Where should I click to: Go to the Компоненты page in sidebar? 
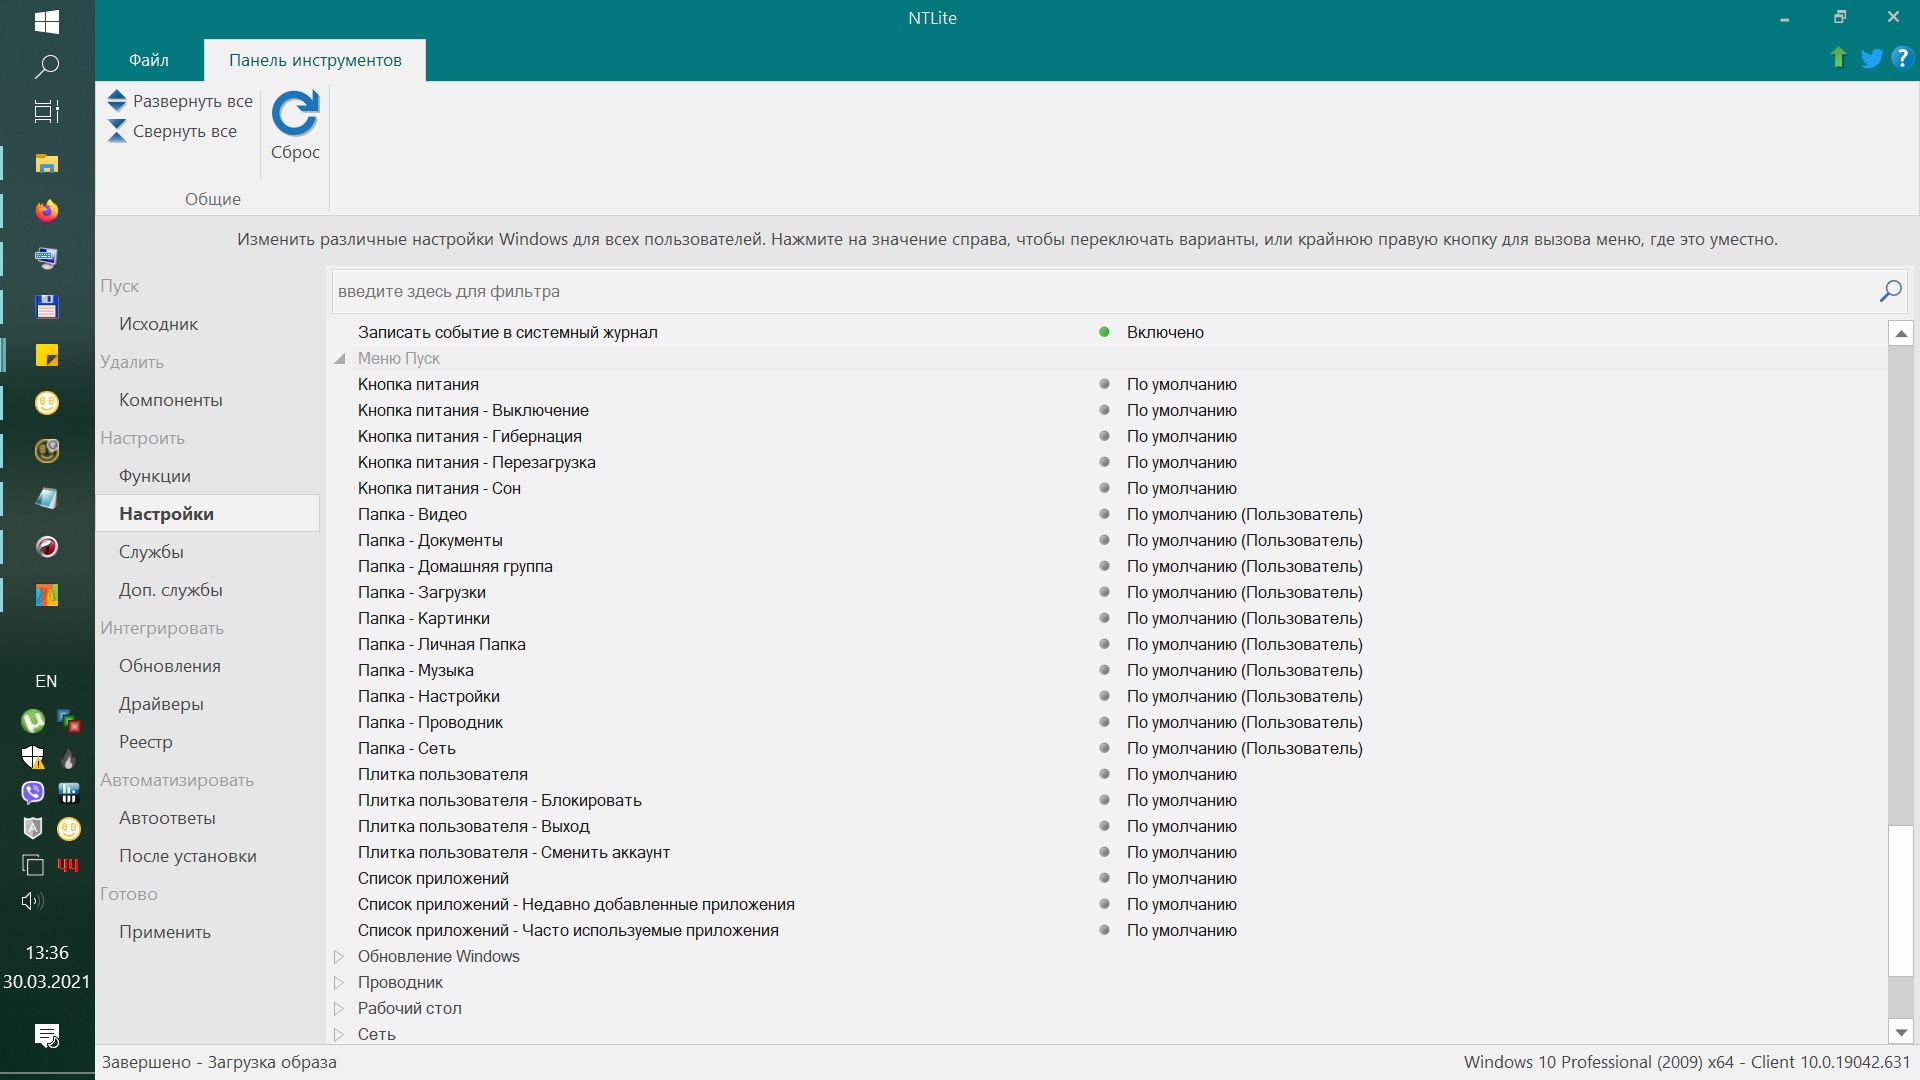pos(170,400)
